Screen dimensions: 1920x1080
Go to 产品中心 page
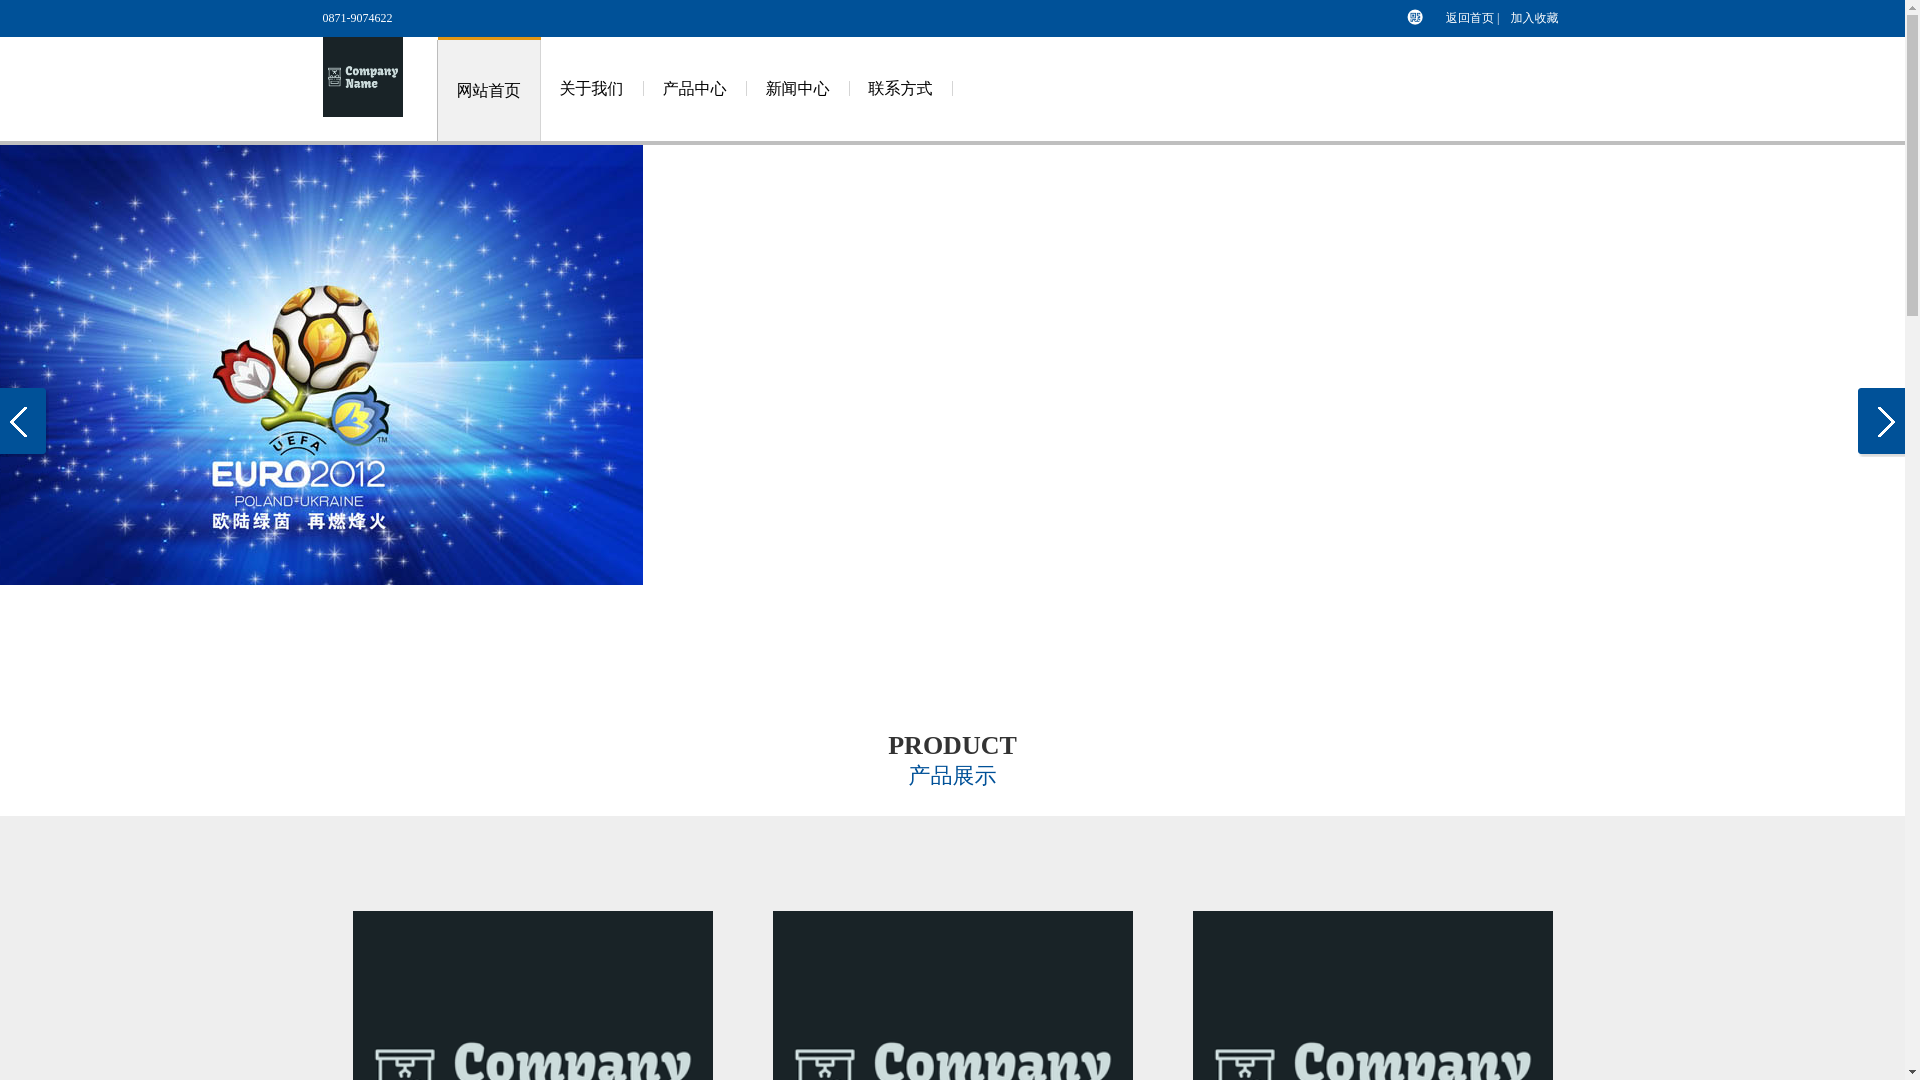[694, 89]
